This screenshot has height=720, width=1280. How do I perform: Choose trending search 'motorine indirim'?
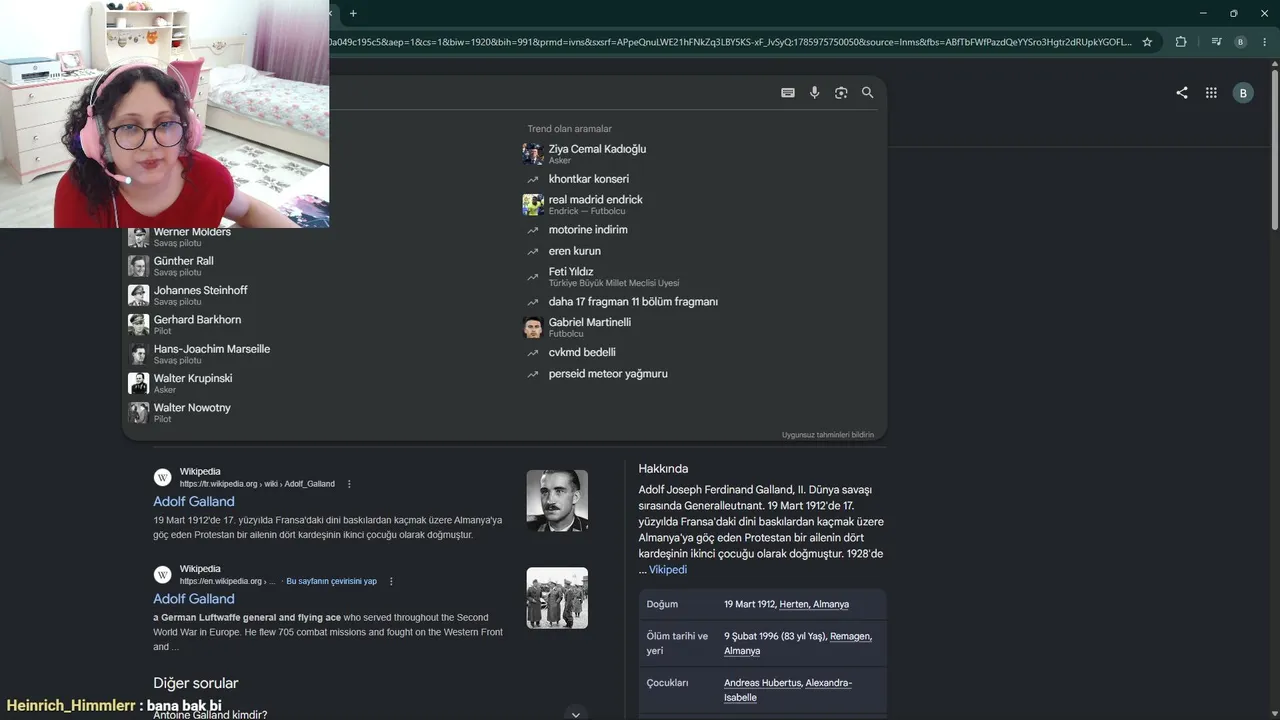[577, 230]
